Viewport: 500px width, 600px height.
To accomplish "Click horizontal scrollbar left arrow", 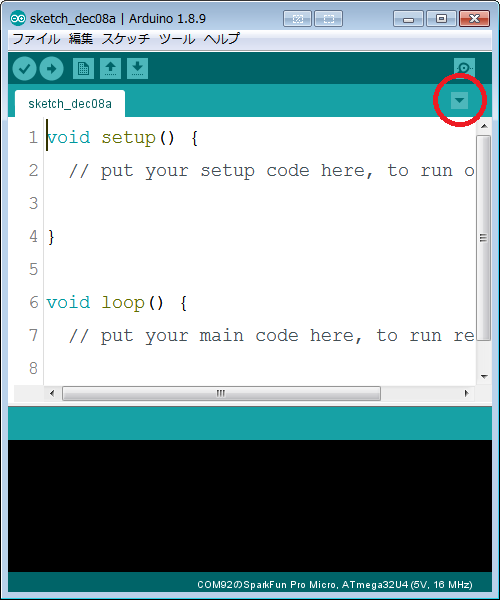I will [52, 393].
